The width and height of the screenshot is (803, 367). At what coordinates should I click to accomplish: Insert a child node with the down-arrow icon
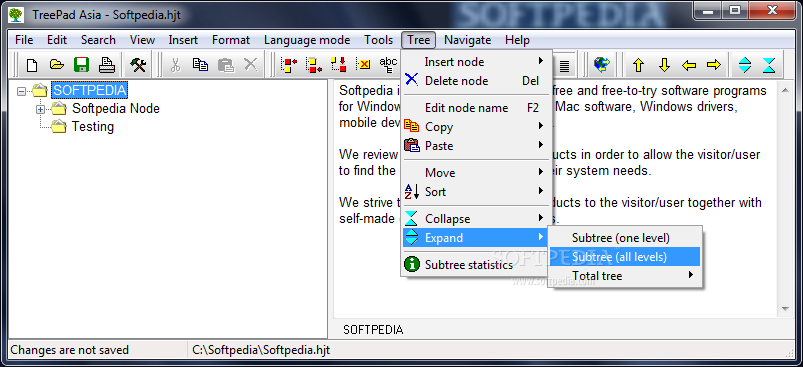pos(339,65)
